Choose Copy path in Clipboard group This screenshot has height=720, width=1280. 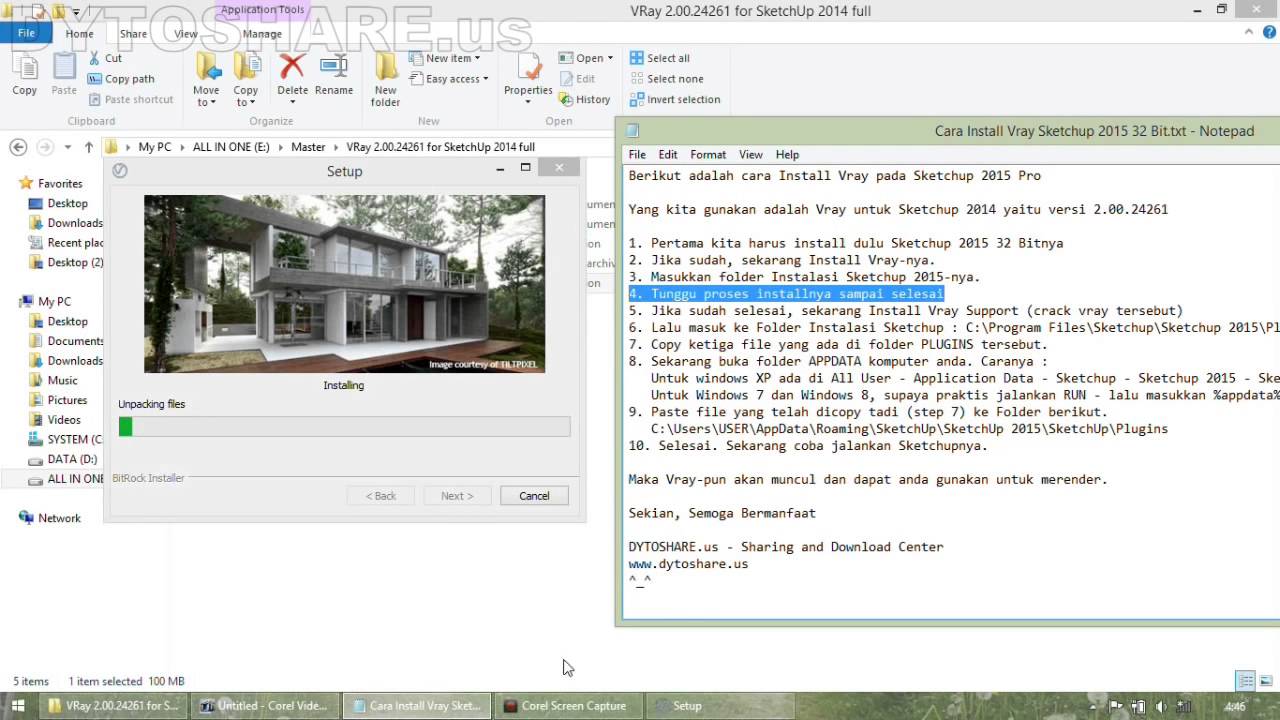point(121,79)
